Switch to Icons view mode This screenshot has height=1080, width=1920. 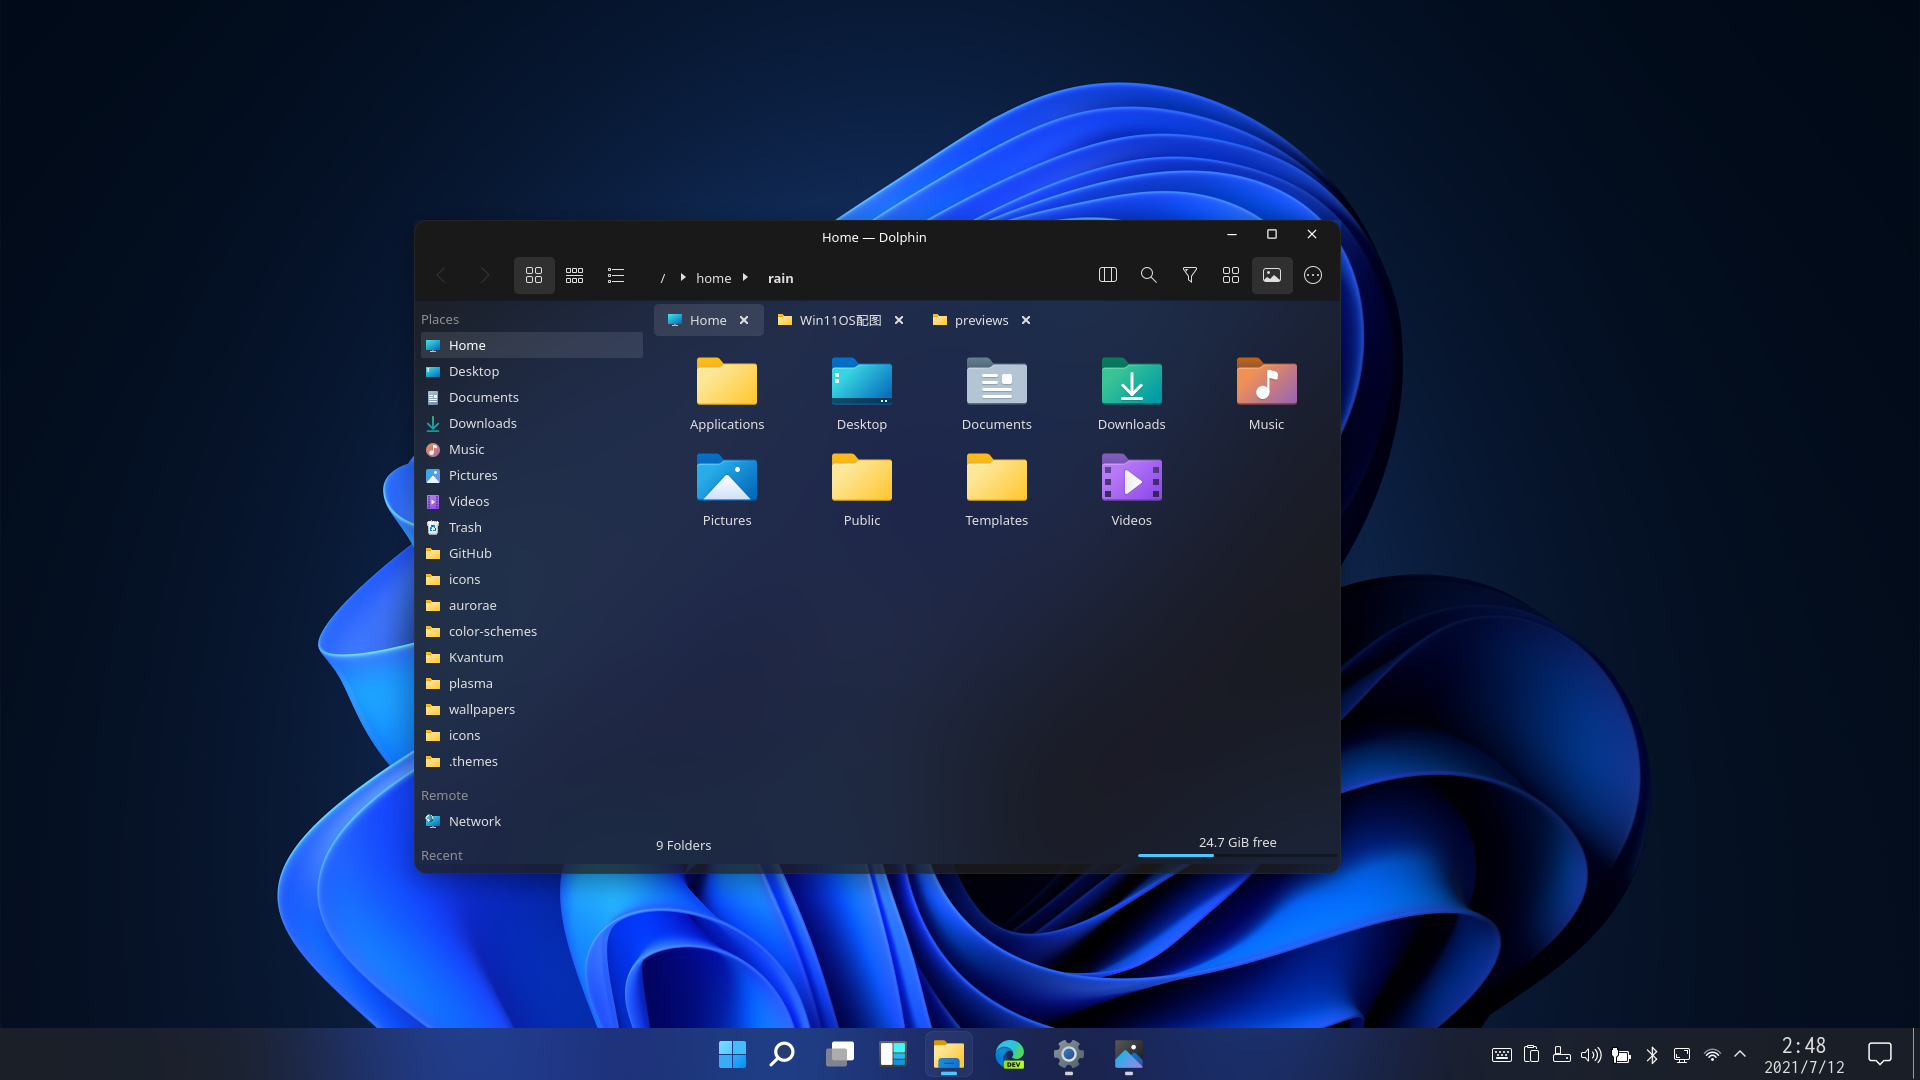click(x=534, y=275)
